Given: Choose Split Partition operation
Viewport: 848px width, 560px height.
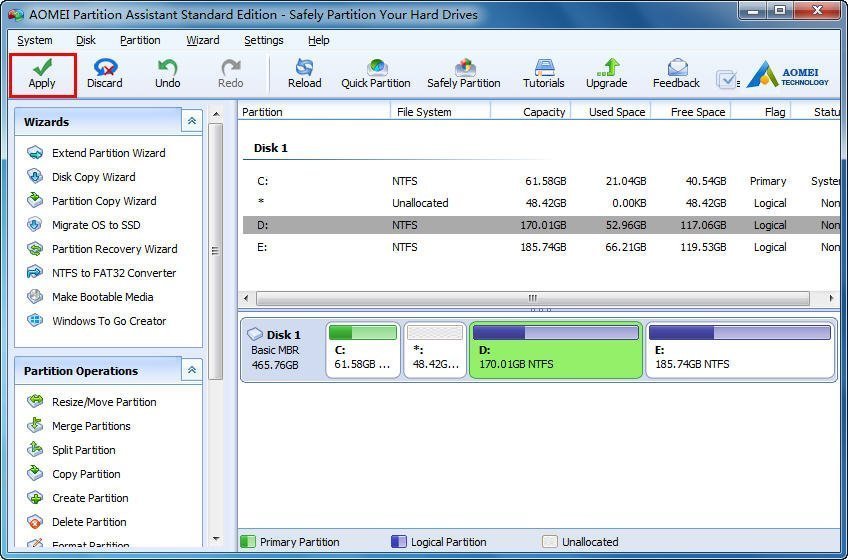Looking at the screenshot, I should pos(71,450).
